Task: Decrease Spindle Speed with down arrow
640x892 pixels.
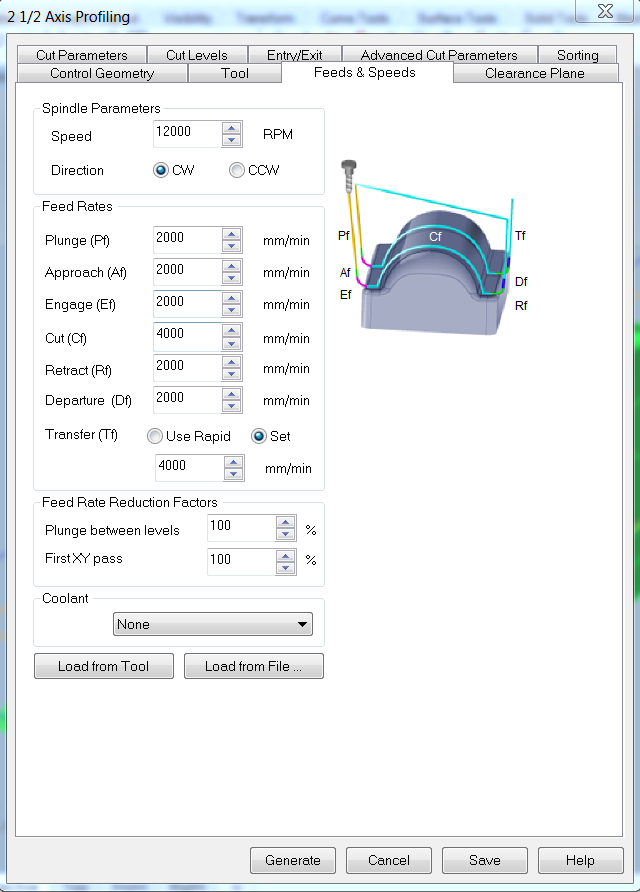Action: (231, 141)
